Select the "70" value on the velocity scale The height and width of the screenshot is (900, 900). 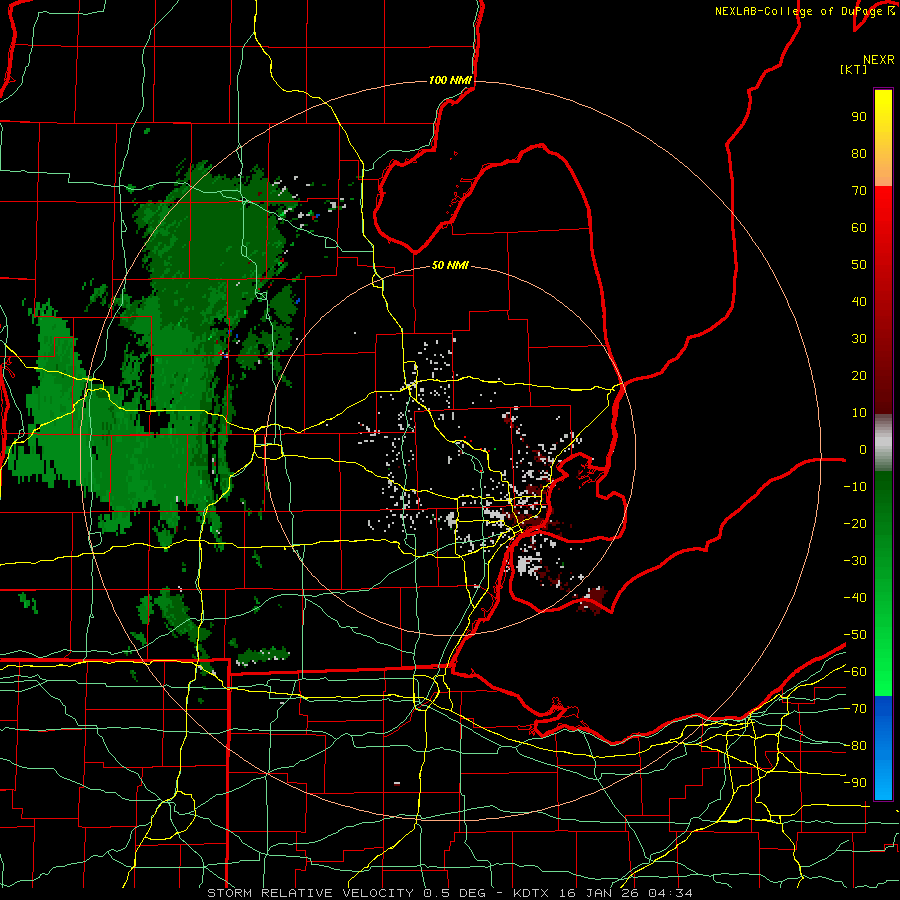point(859,191)
